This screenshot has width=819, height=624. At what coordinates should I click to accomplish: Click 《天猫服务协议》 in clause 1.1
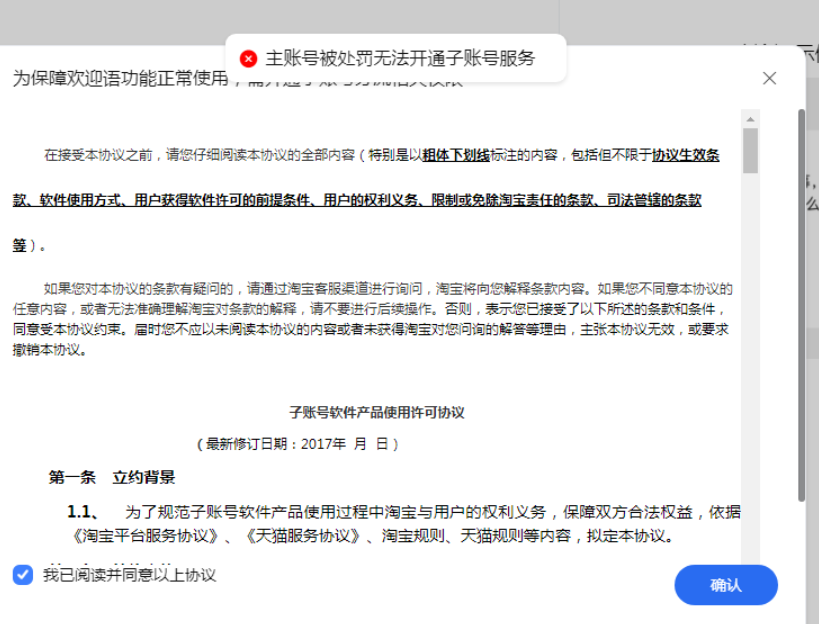pos(303,536)
